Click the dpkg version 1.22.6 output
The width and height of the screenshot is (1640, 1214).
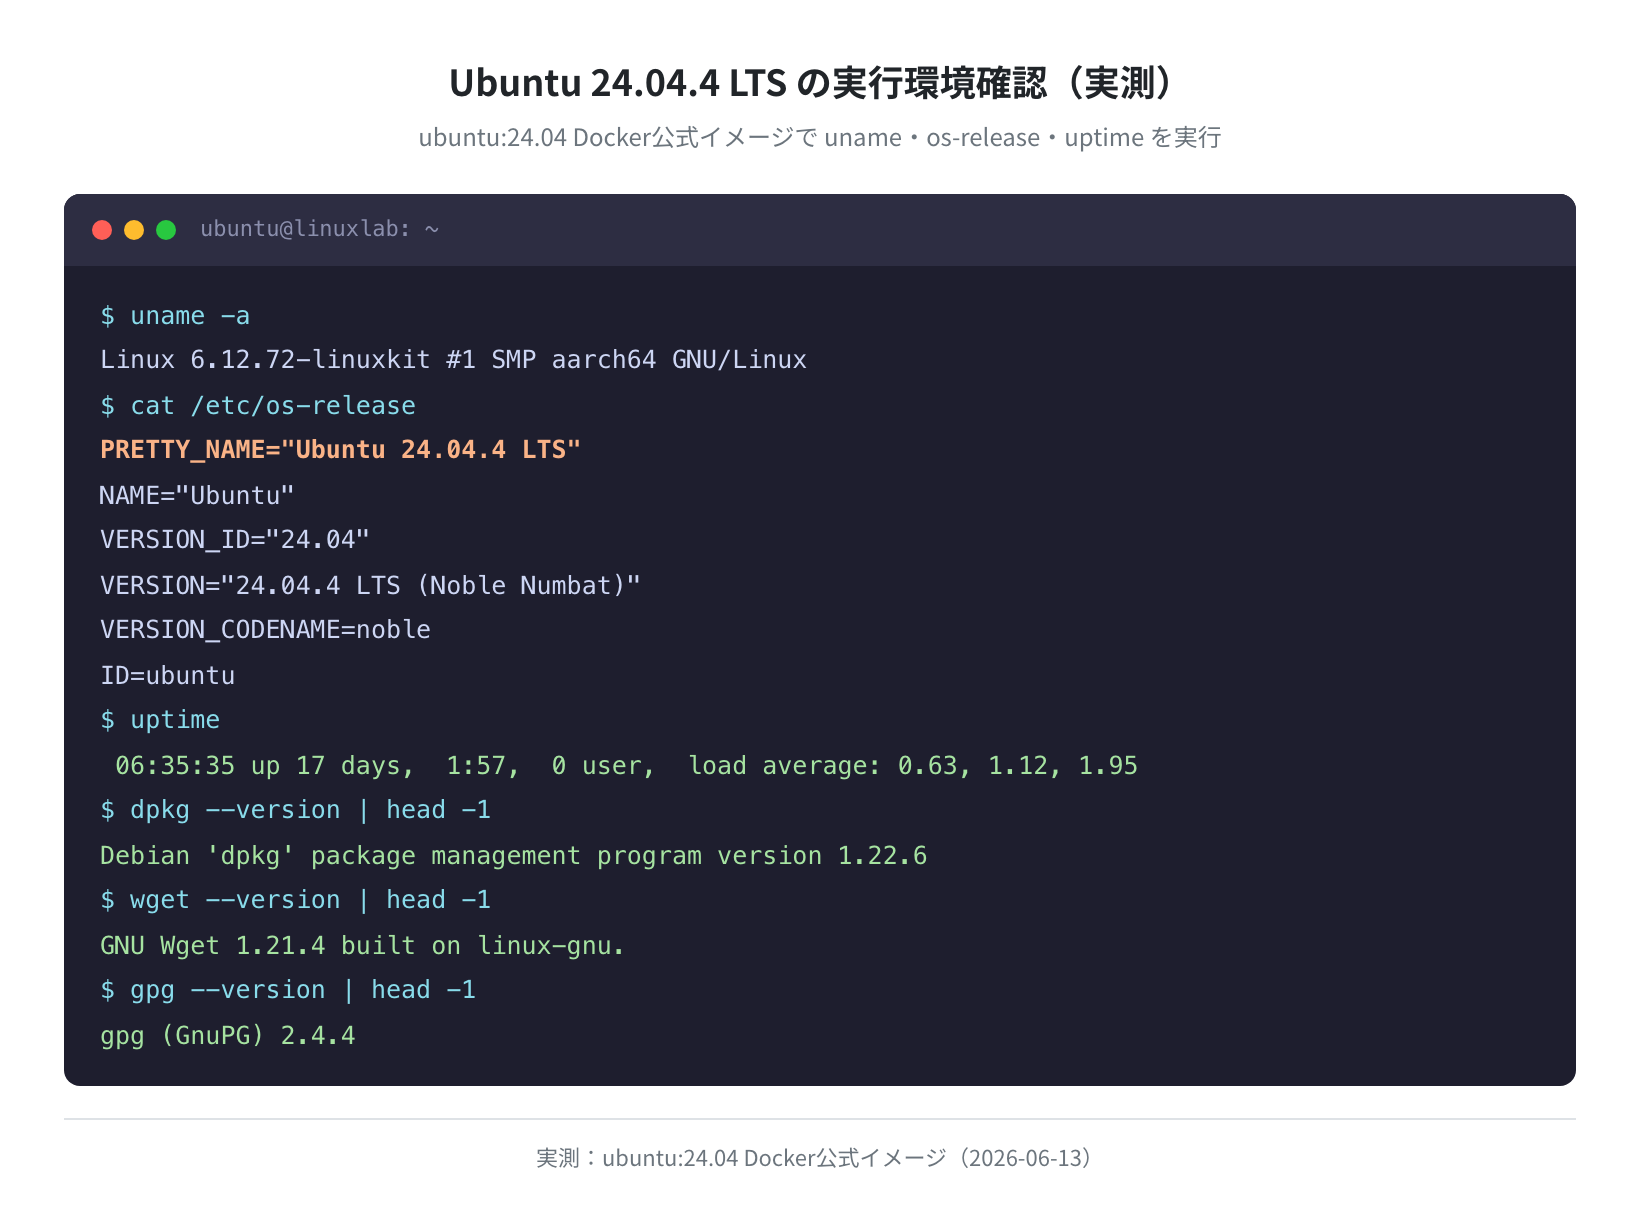[513, 856]
